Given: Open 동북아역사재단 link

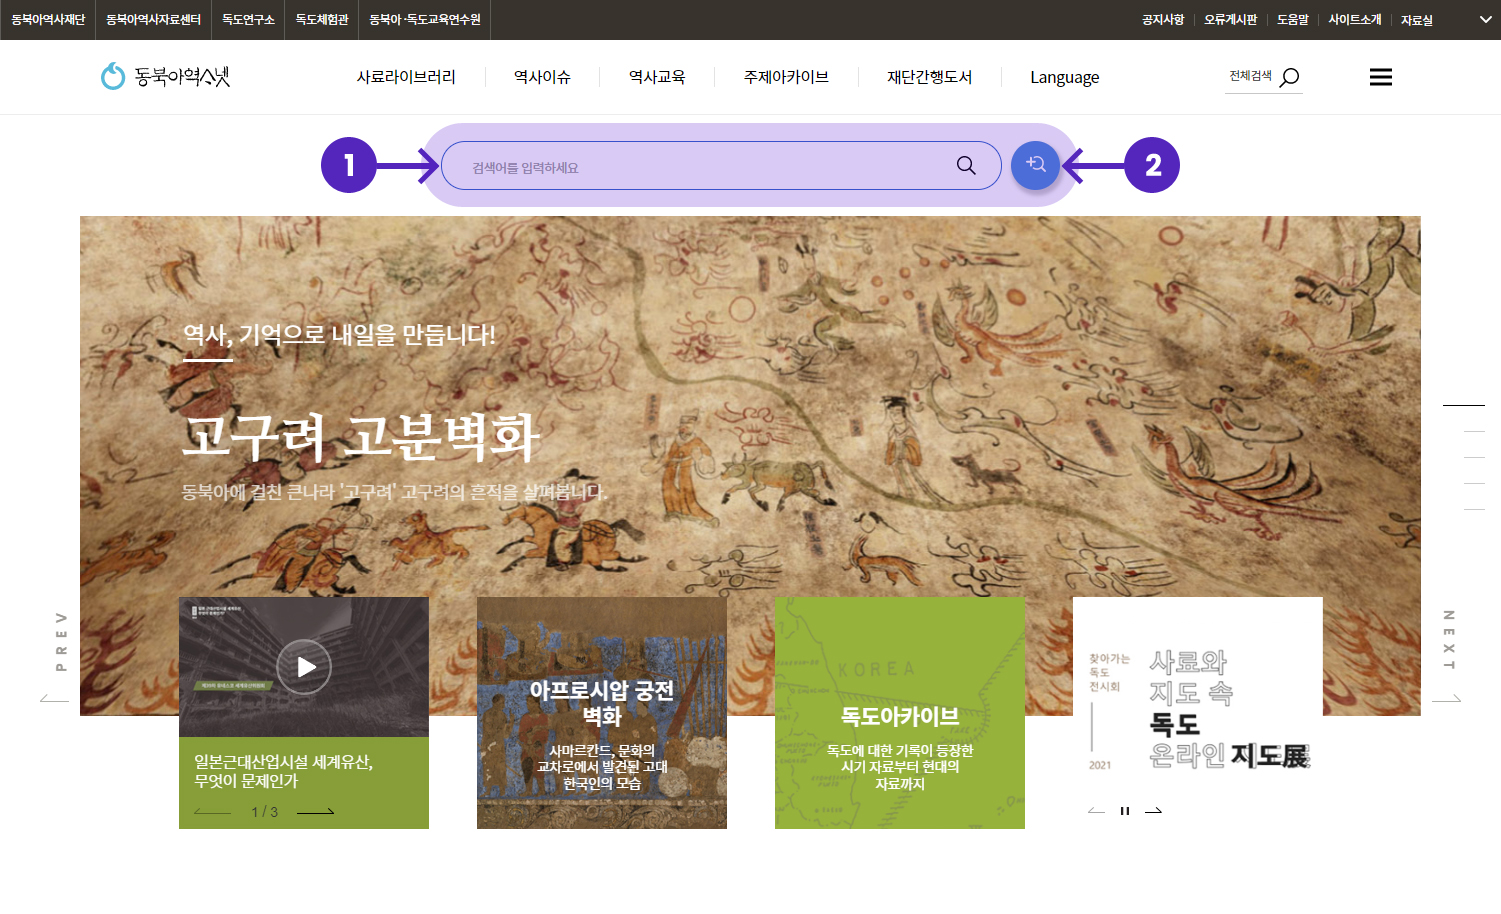Looking at the screenshot, I should [48, 20].
